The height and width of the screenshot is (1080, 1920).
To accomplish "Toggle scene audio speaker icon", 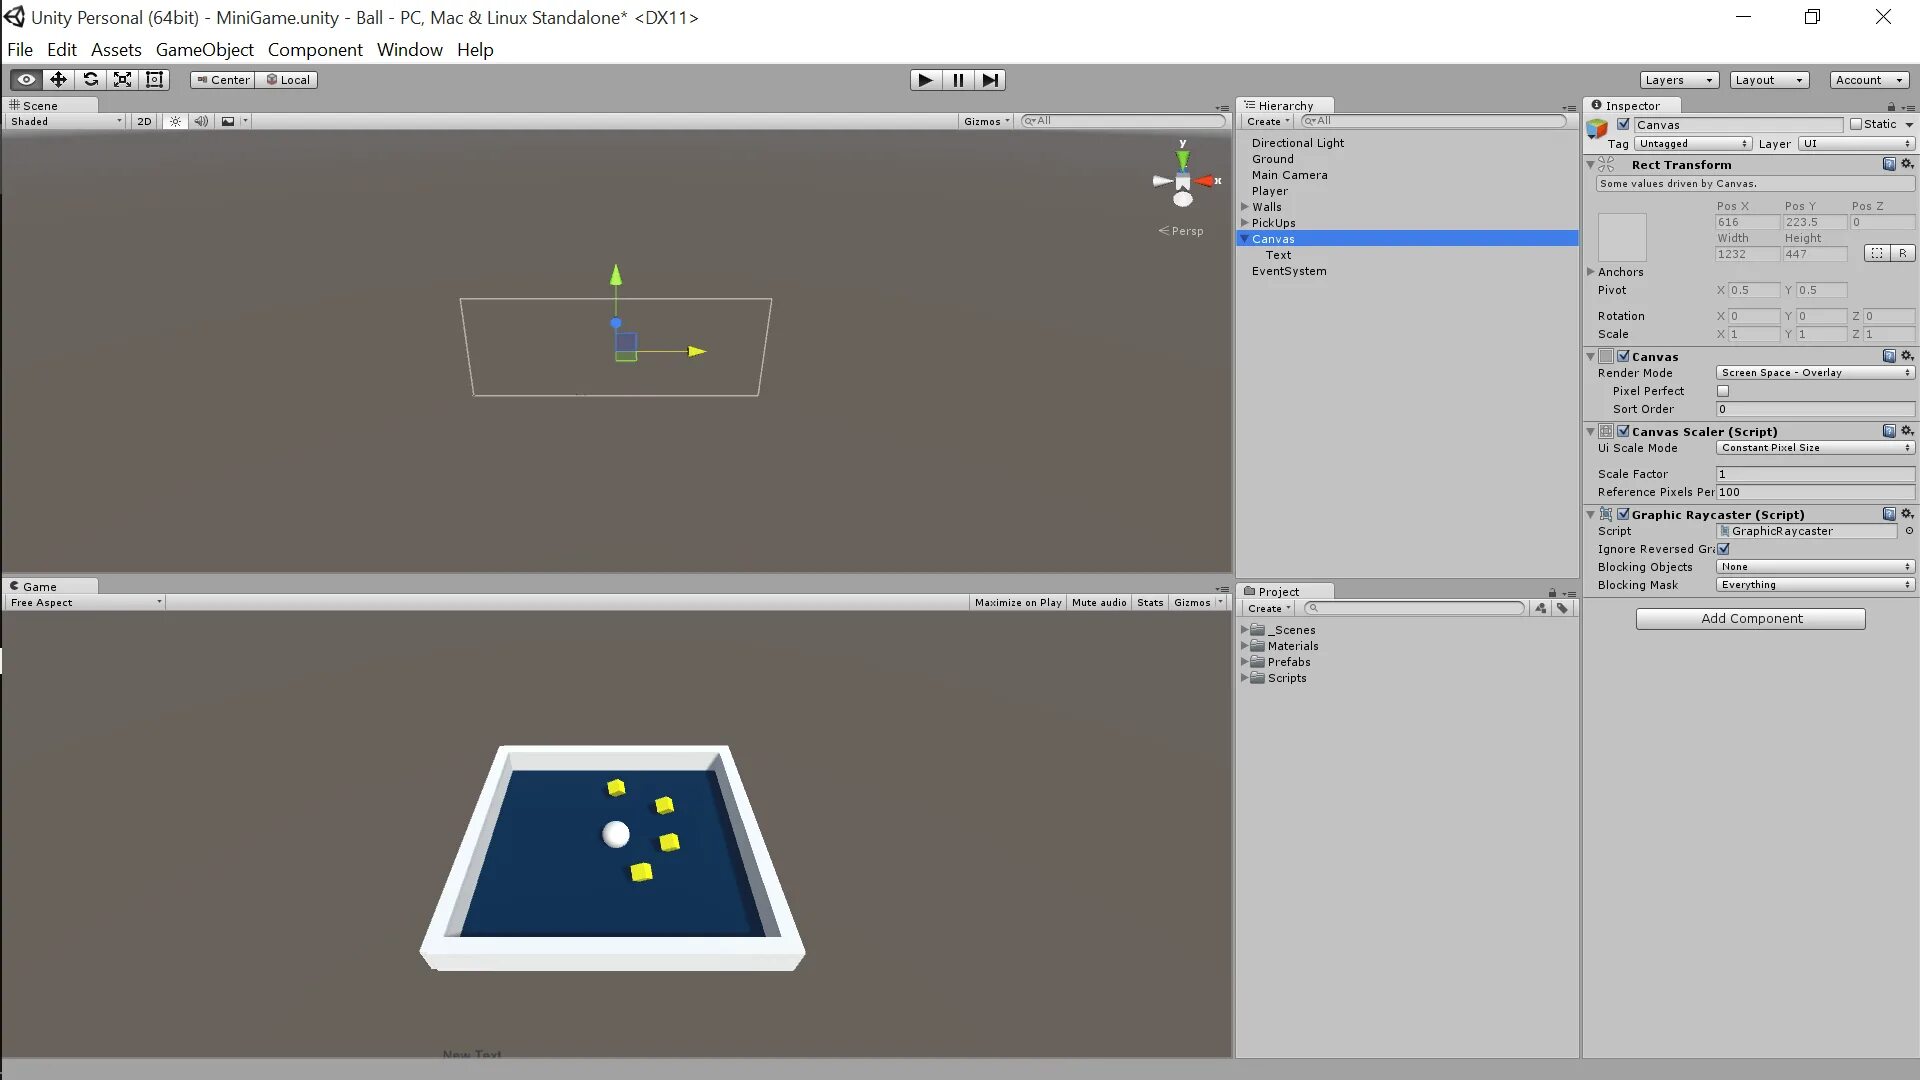I will (201, 121).
